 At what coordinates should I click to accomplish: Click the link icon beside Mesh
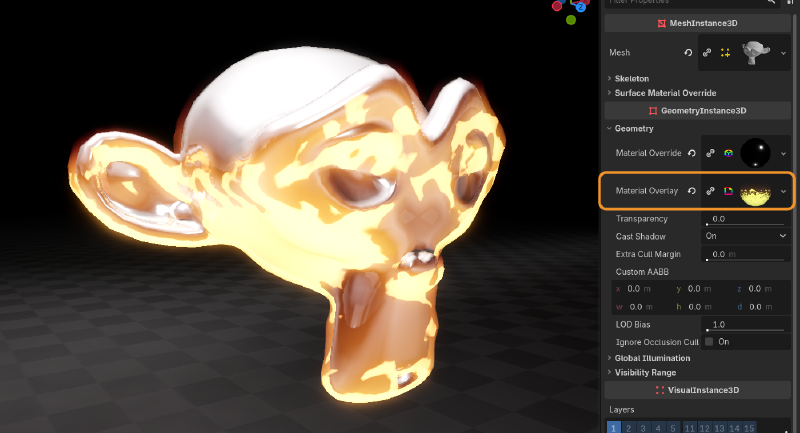pos(707,53)
